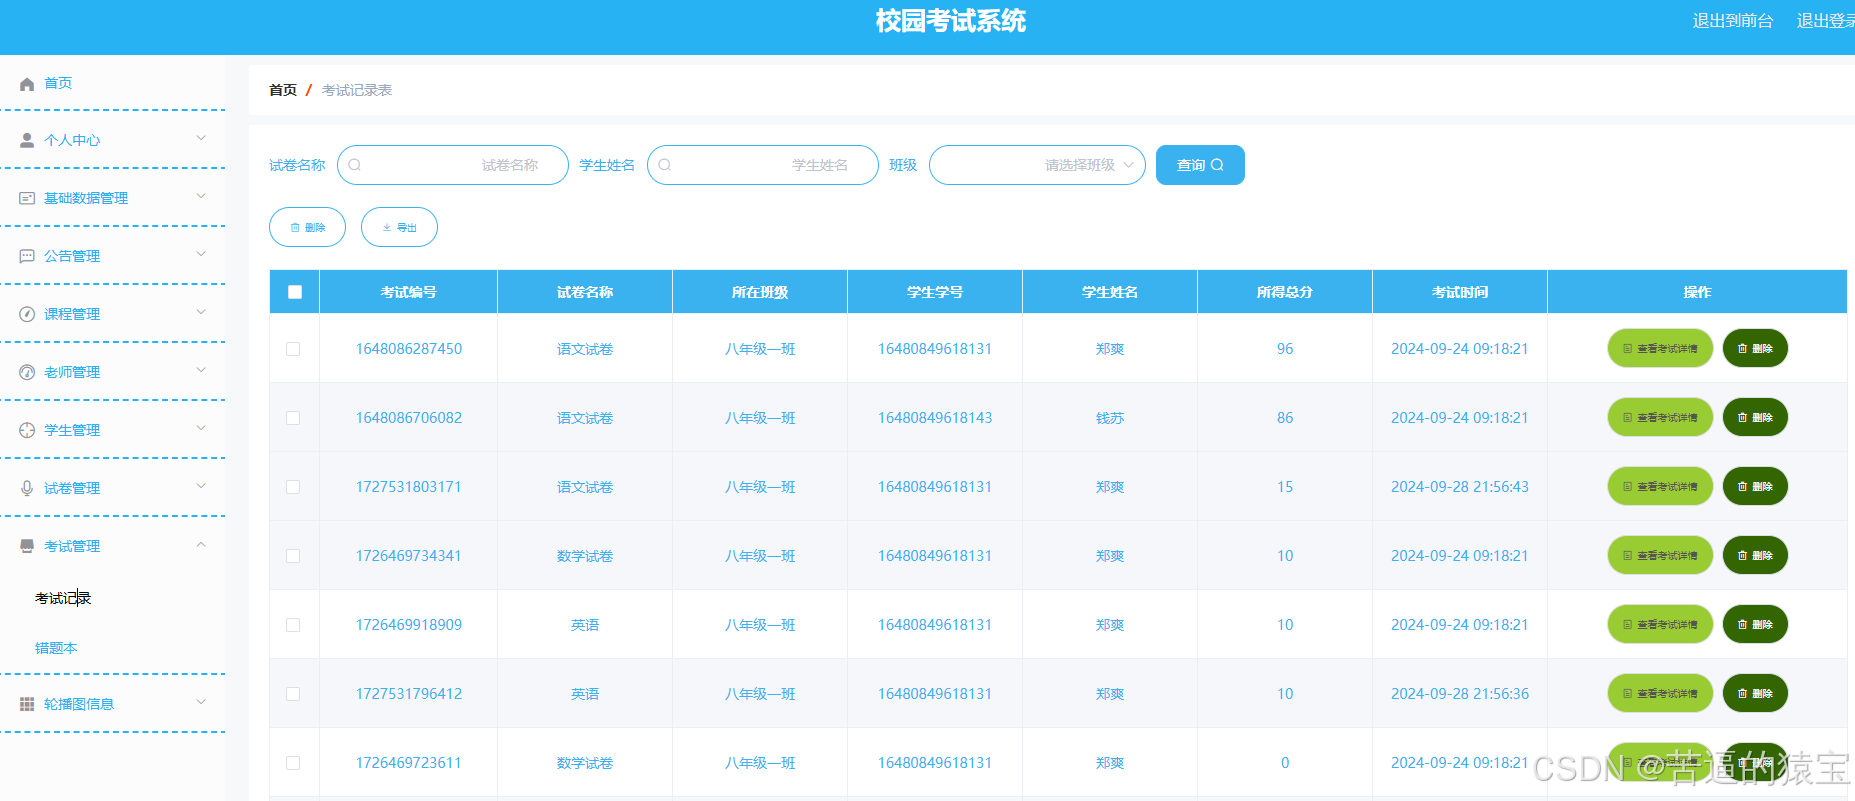Viewport: 1855px width, 801px height.
Task: Expand 学生管理 menu chevron
Action: (x=201, y=428)
